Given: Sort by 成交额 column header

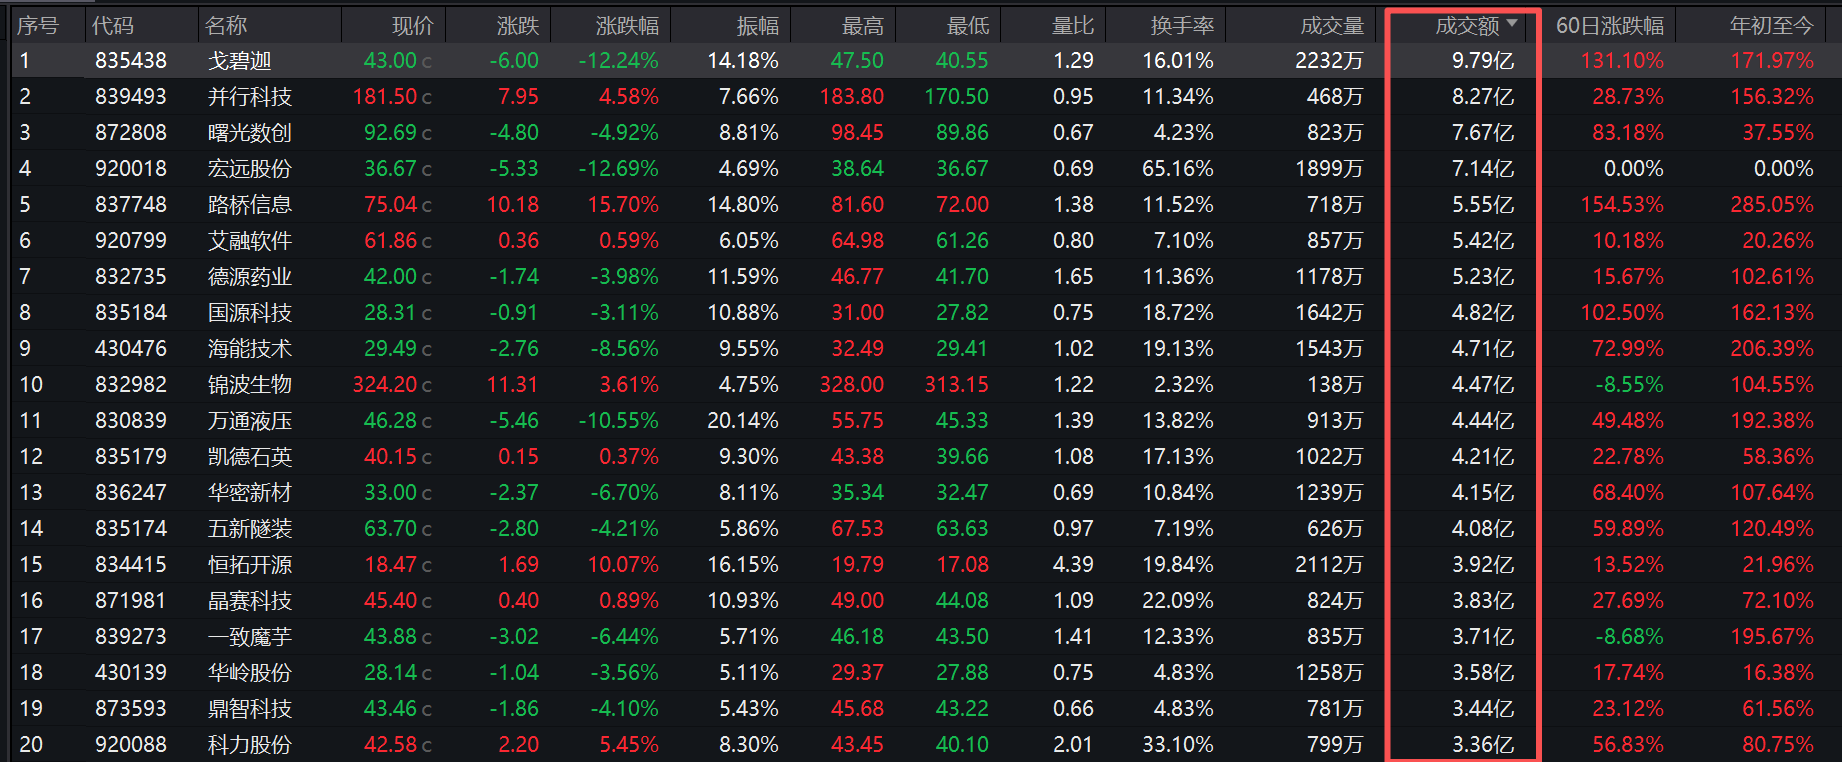Looking at the screenshot, I should pyautogui.click(x=1467, y=26).
